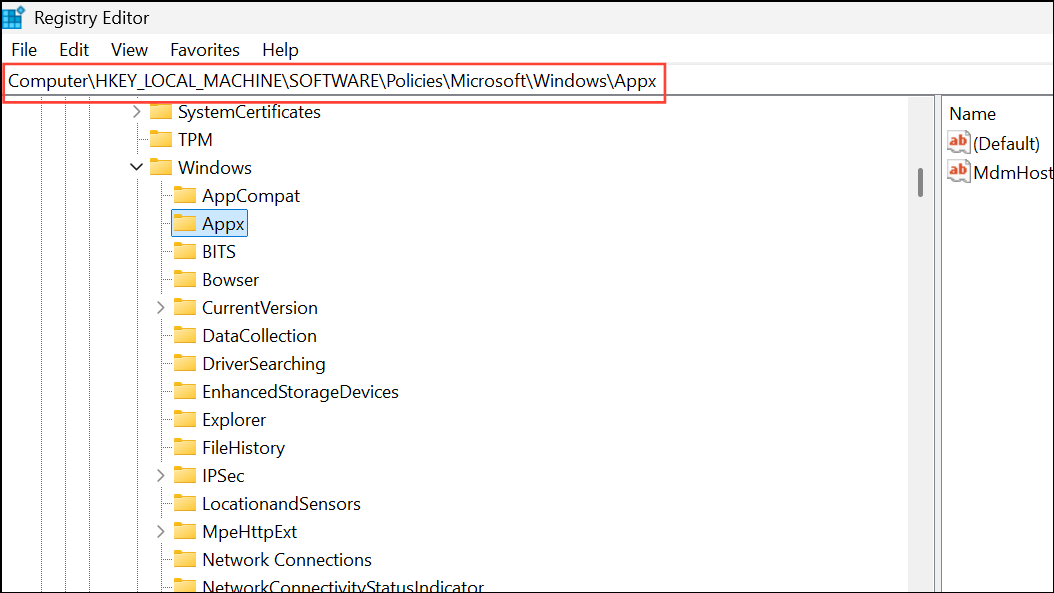Open the File menu

coord(24,50)
